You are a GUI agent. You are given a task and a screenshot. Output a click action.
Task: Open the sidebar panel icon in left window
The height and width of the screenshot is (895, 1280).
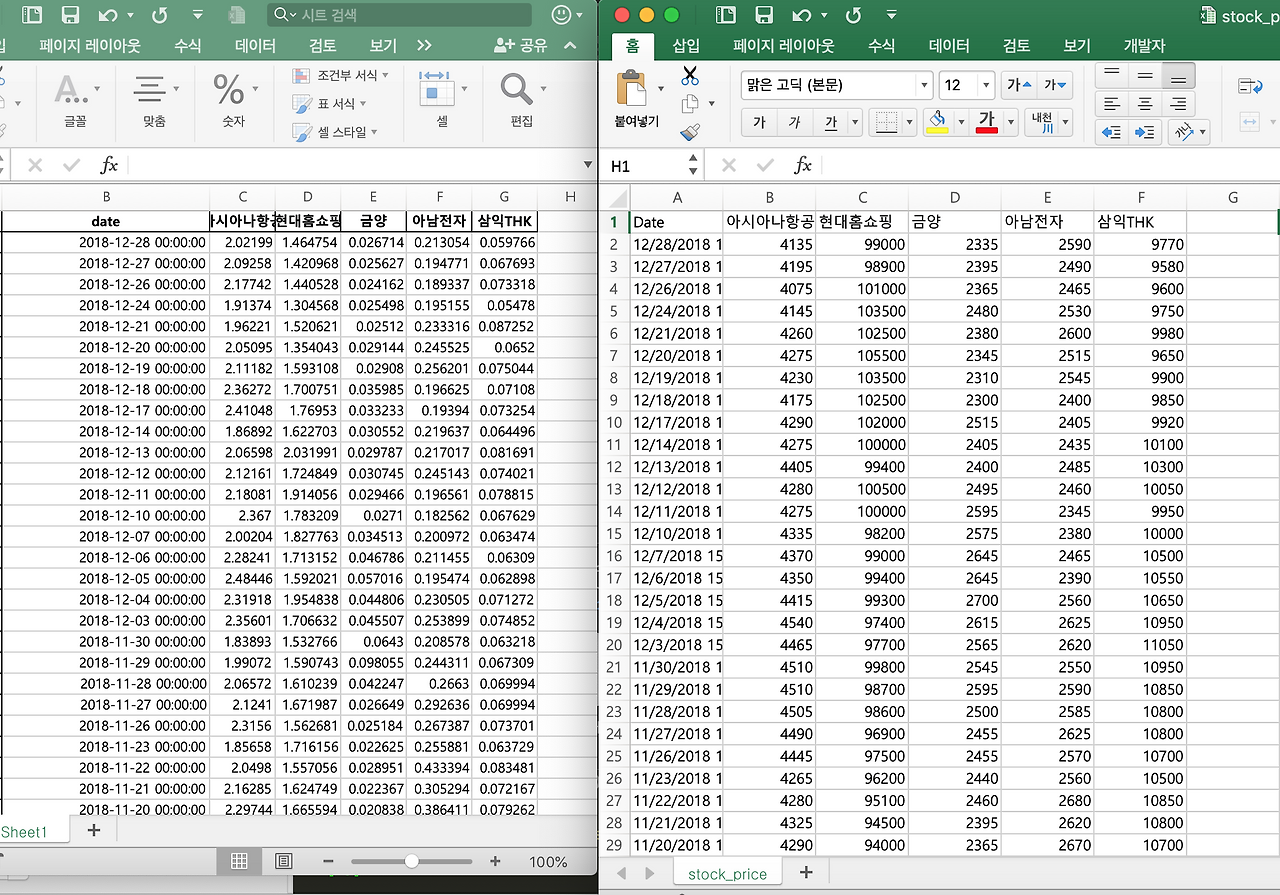[32, 15]
